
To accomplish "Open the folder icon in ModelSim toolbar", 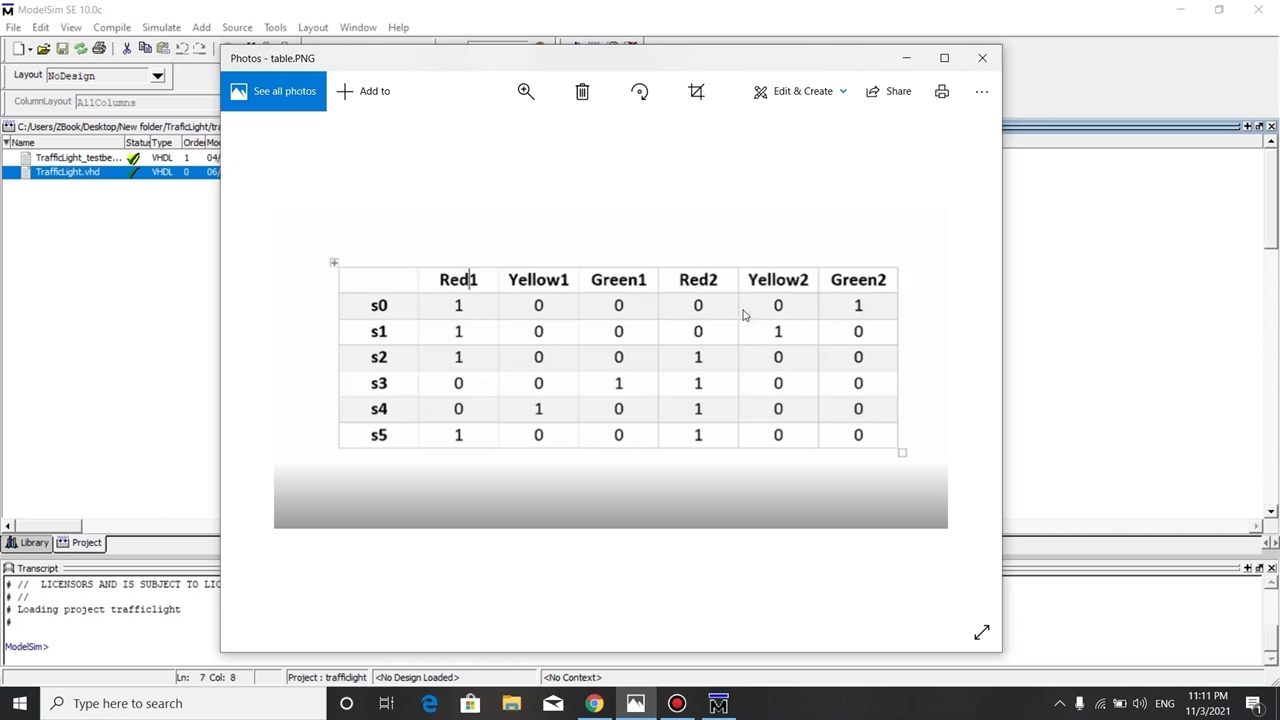I will click(44, 48).
